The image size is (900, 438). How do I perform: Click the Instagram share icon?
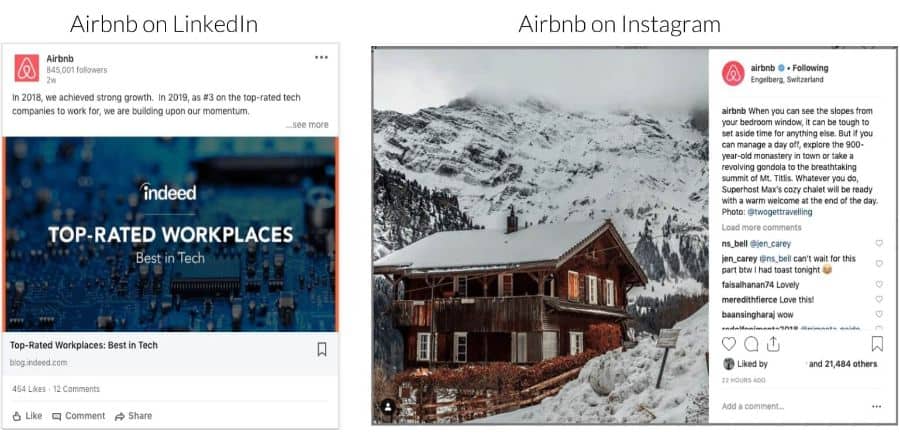tap(773, 344)
